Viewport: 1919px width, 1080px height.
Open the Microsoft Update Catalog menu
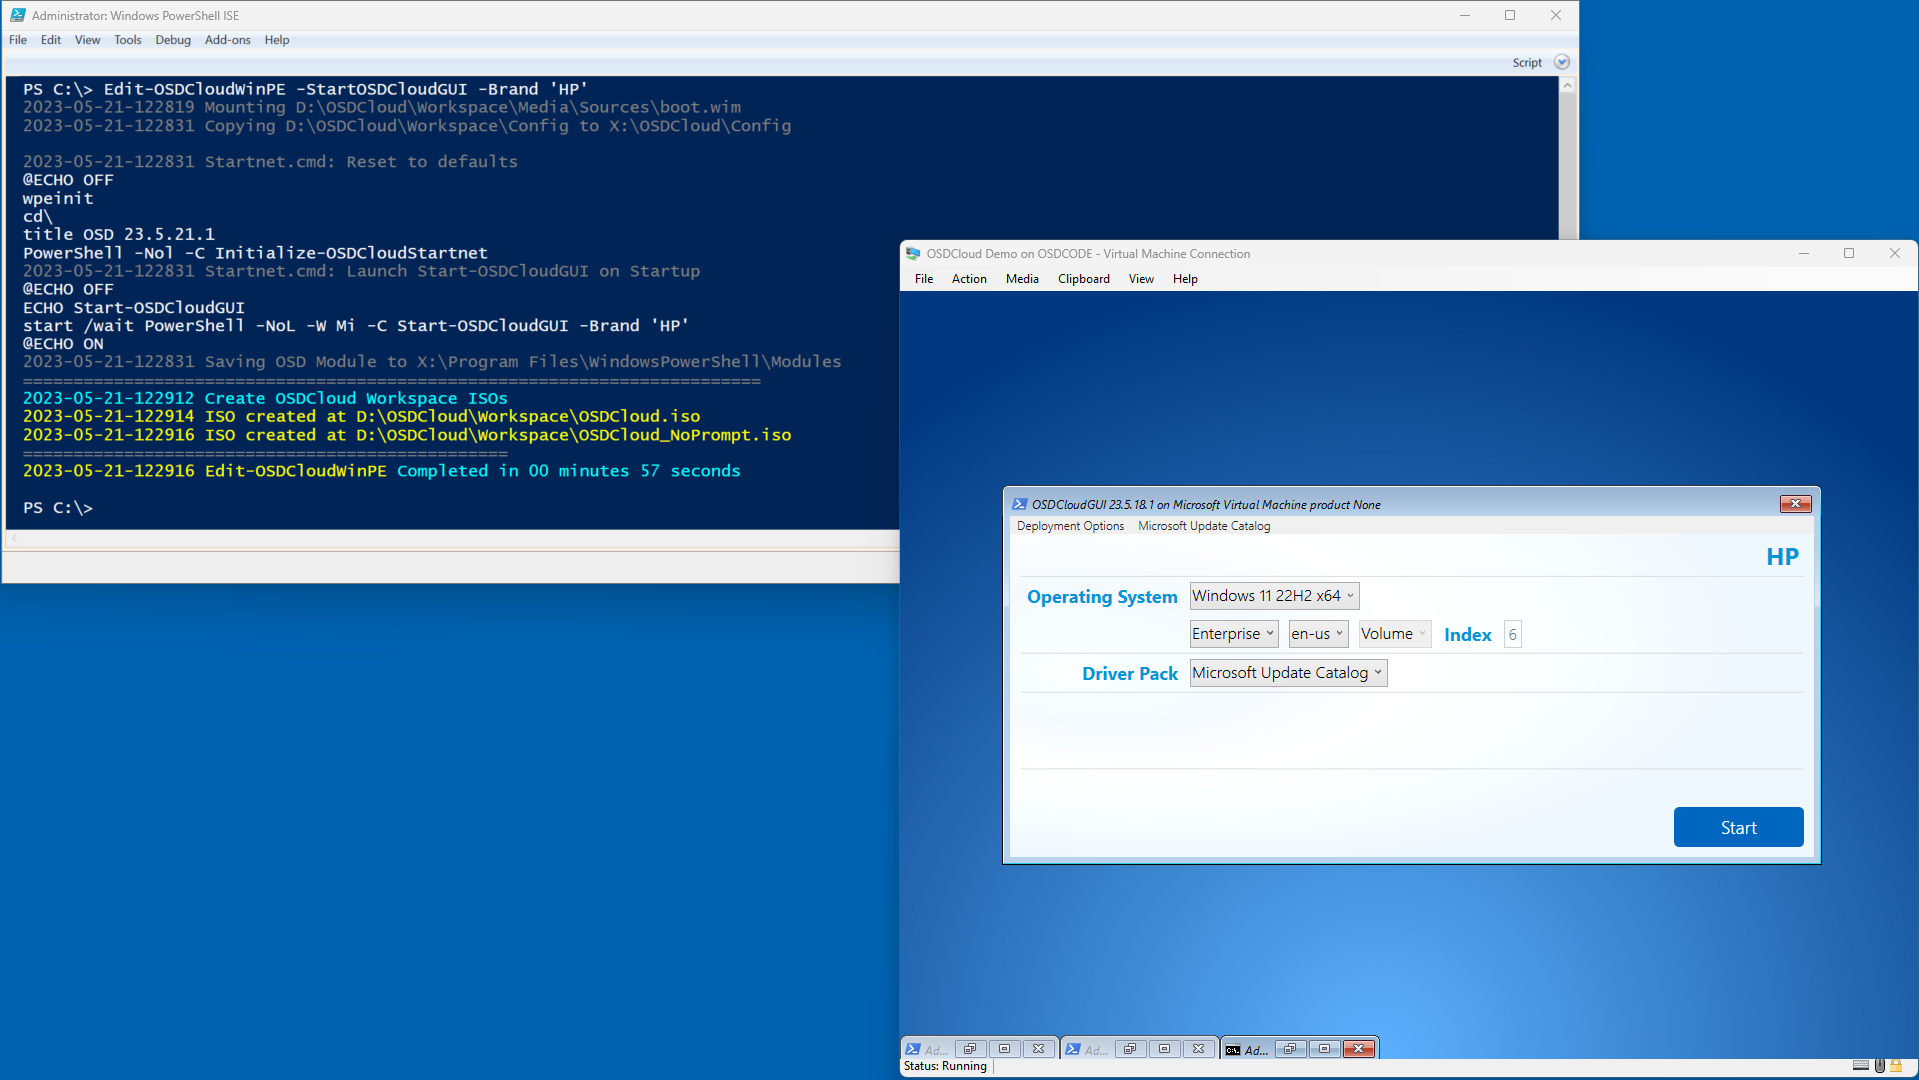pos(1204,526)
